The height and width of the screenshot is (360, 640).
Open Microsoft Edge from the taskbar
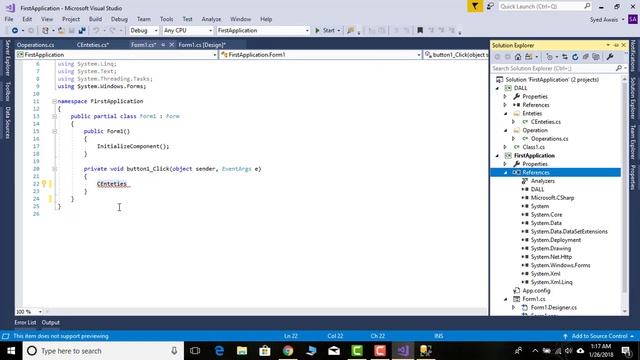click(219, 351)
